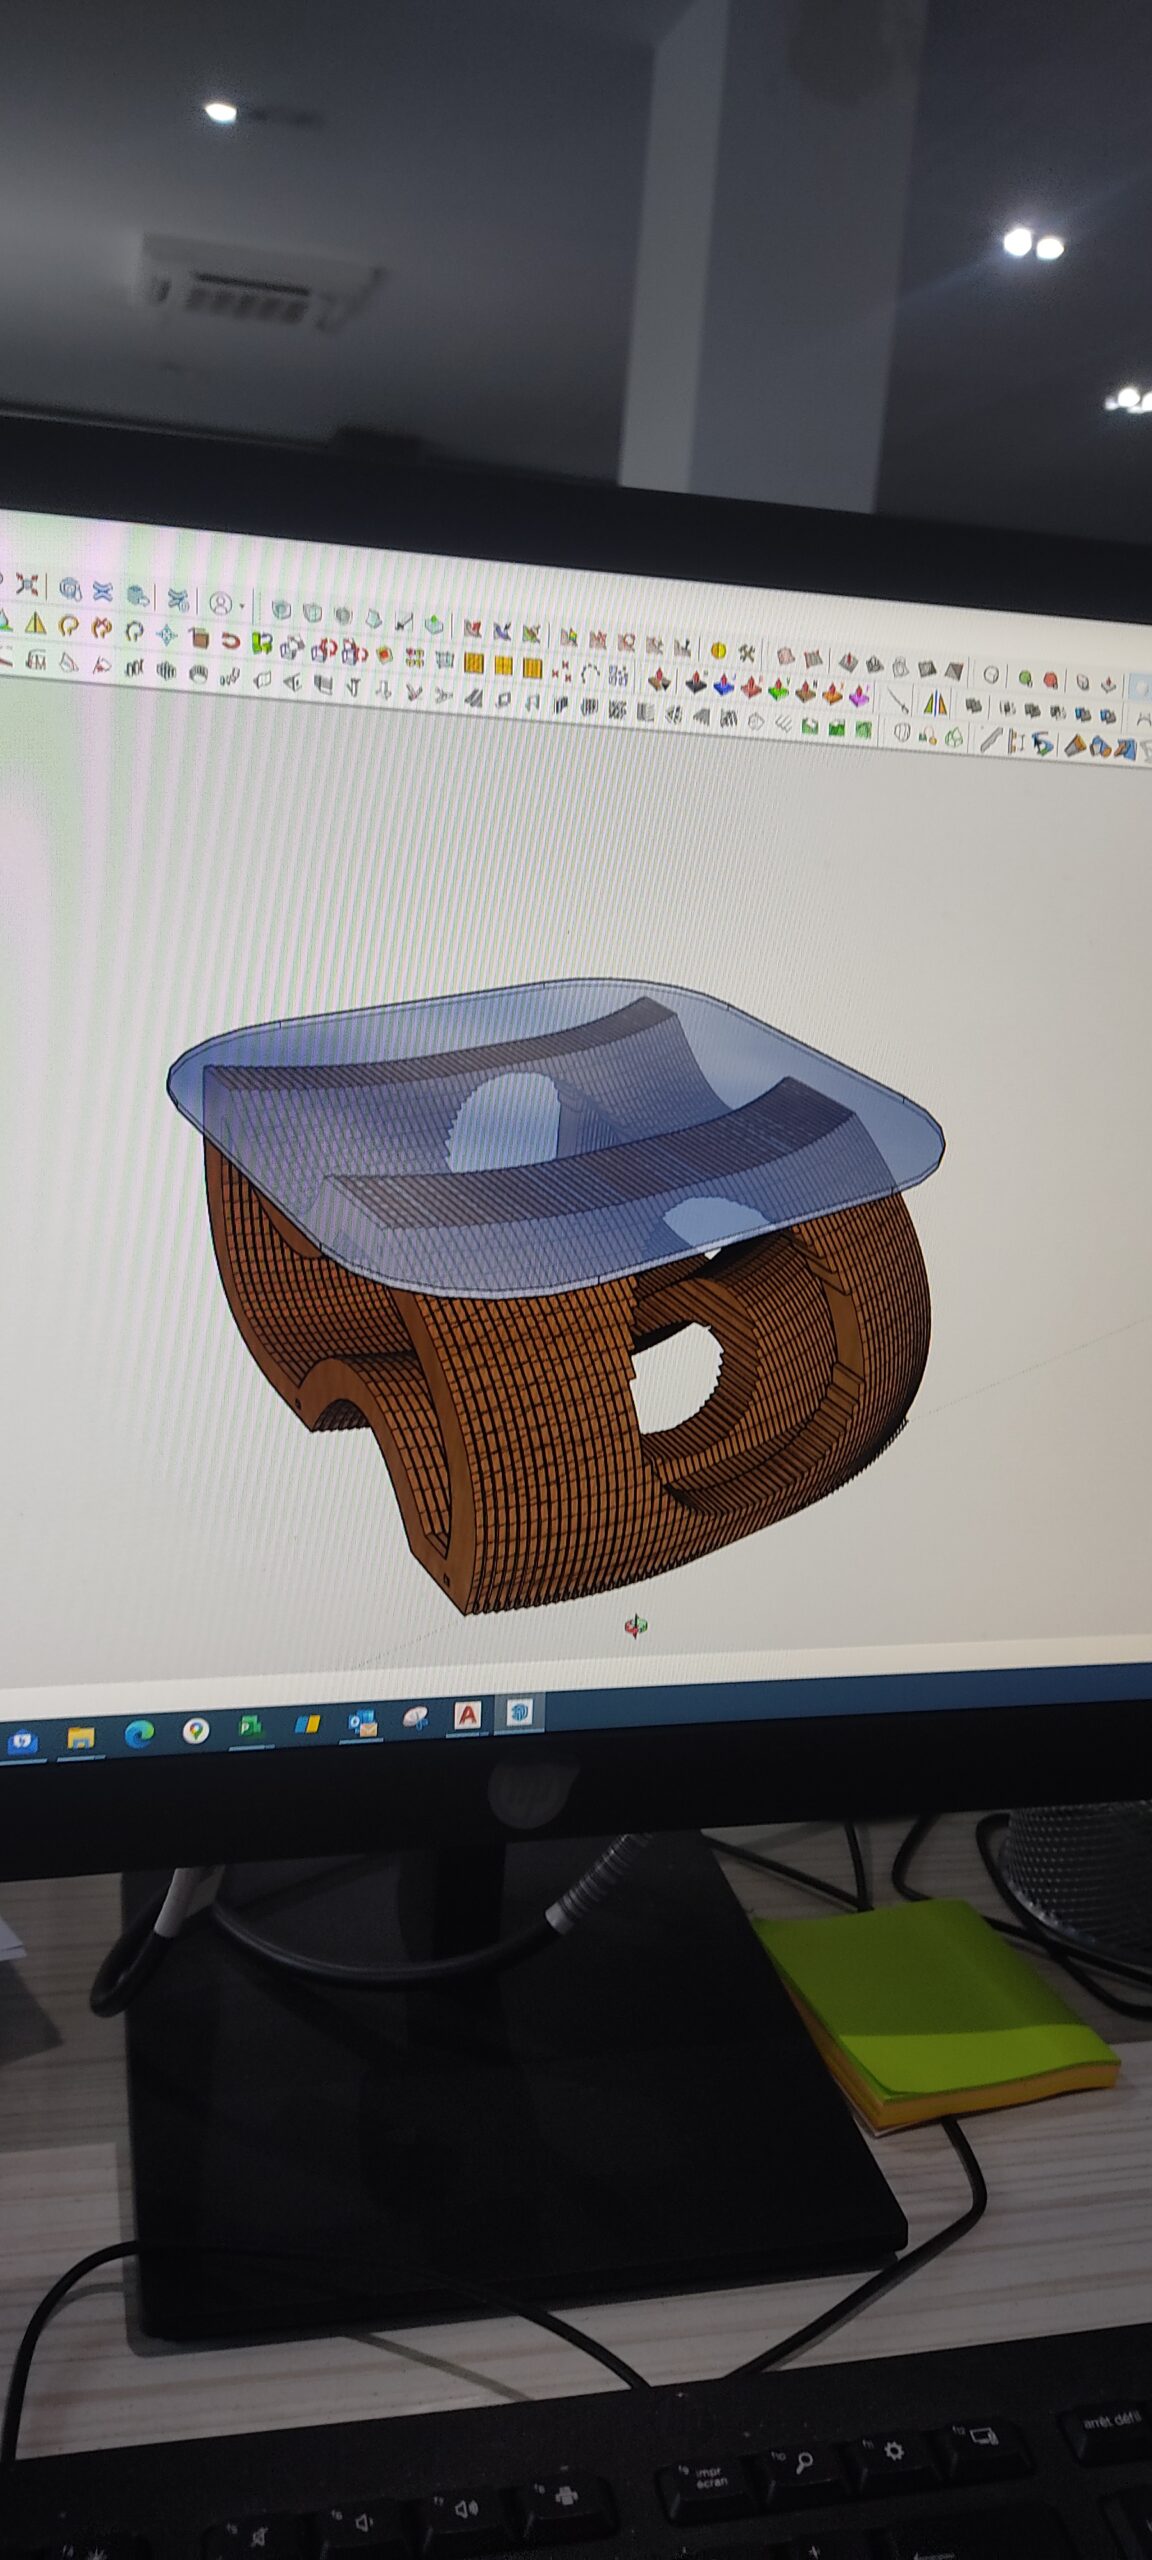Open File Explorer from the taskbar
The width and height of the screenshot is (1152, 2560).
80,1738
